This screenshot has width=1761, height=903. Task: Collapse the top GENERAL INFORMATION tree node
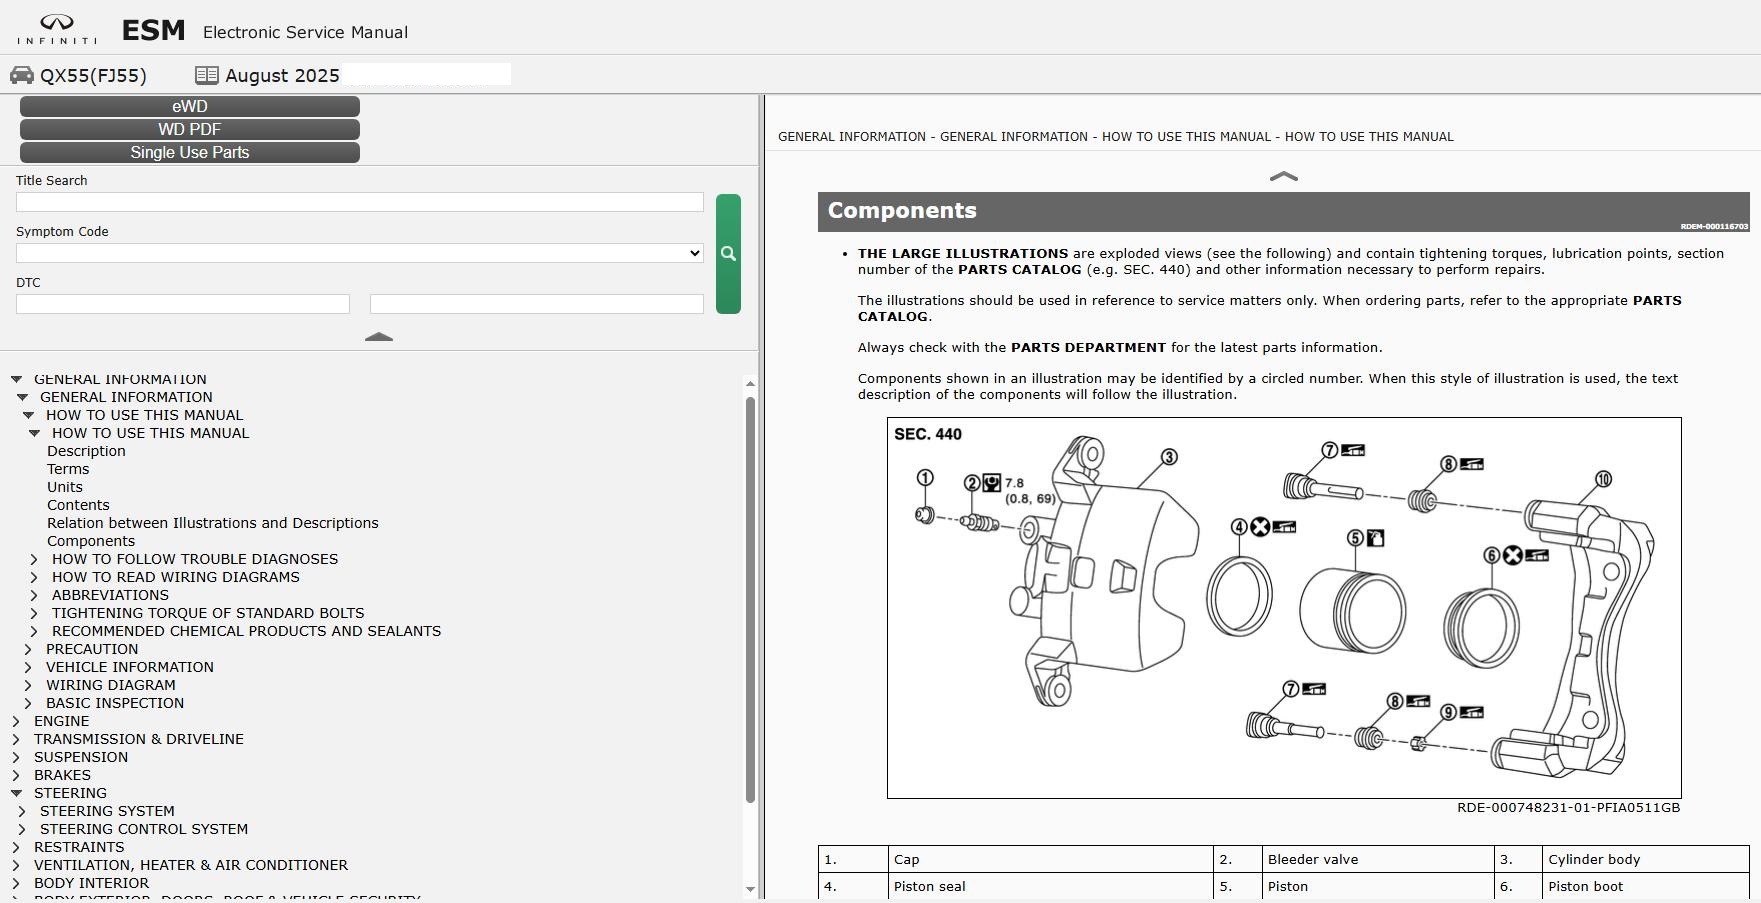pyautogui.click(x=16, y=379)
